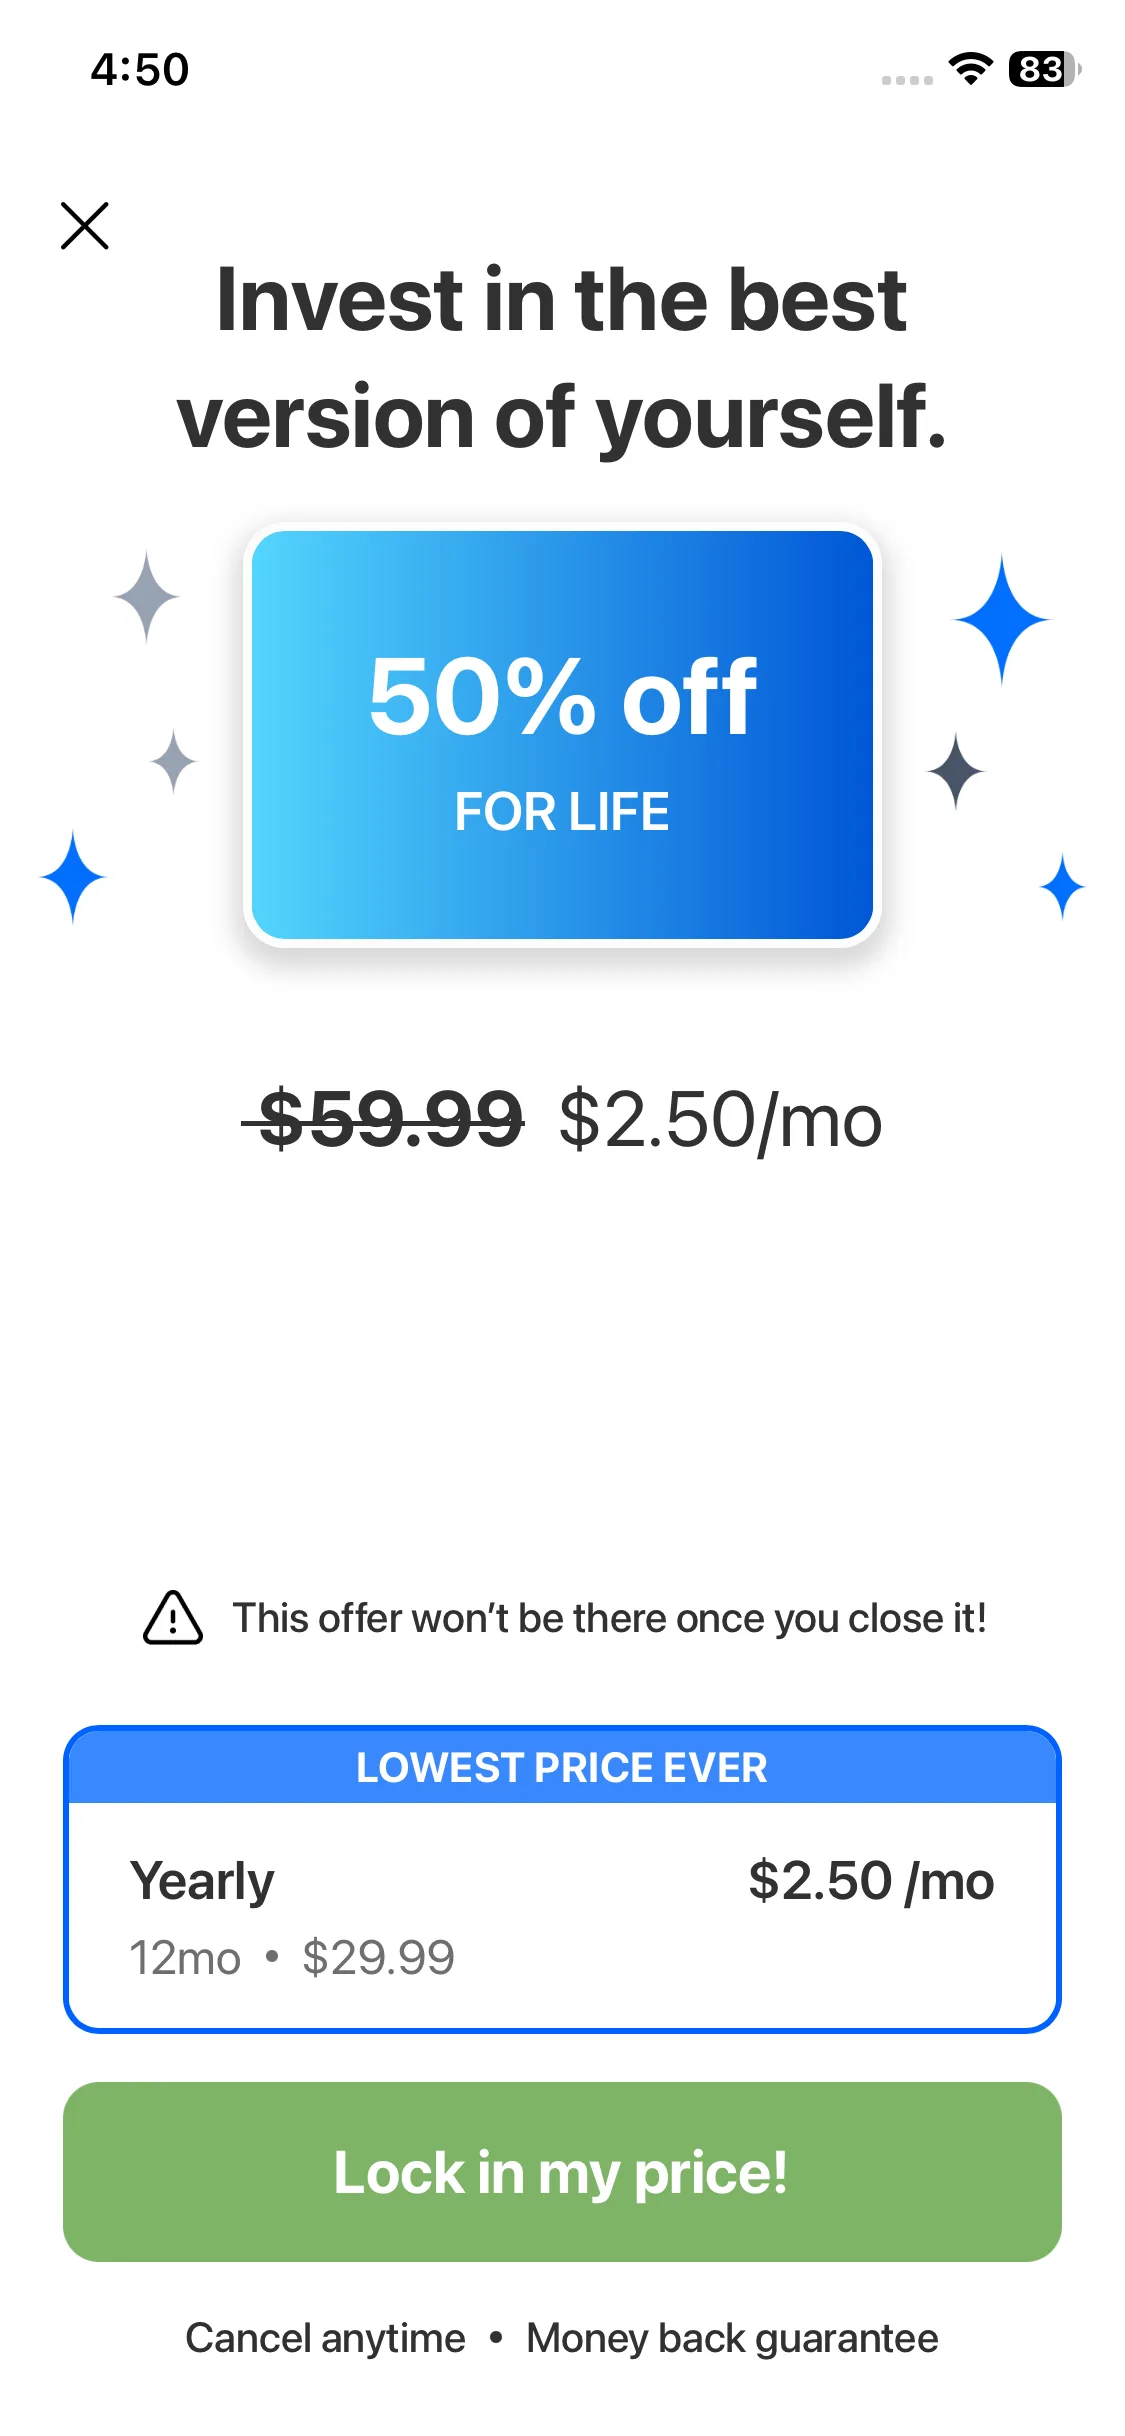Select the Yearly plan option
Screen dimensions: 1125x2436
(561, 1915)
